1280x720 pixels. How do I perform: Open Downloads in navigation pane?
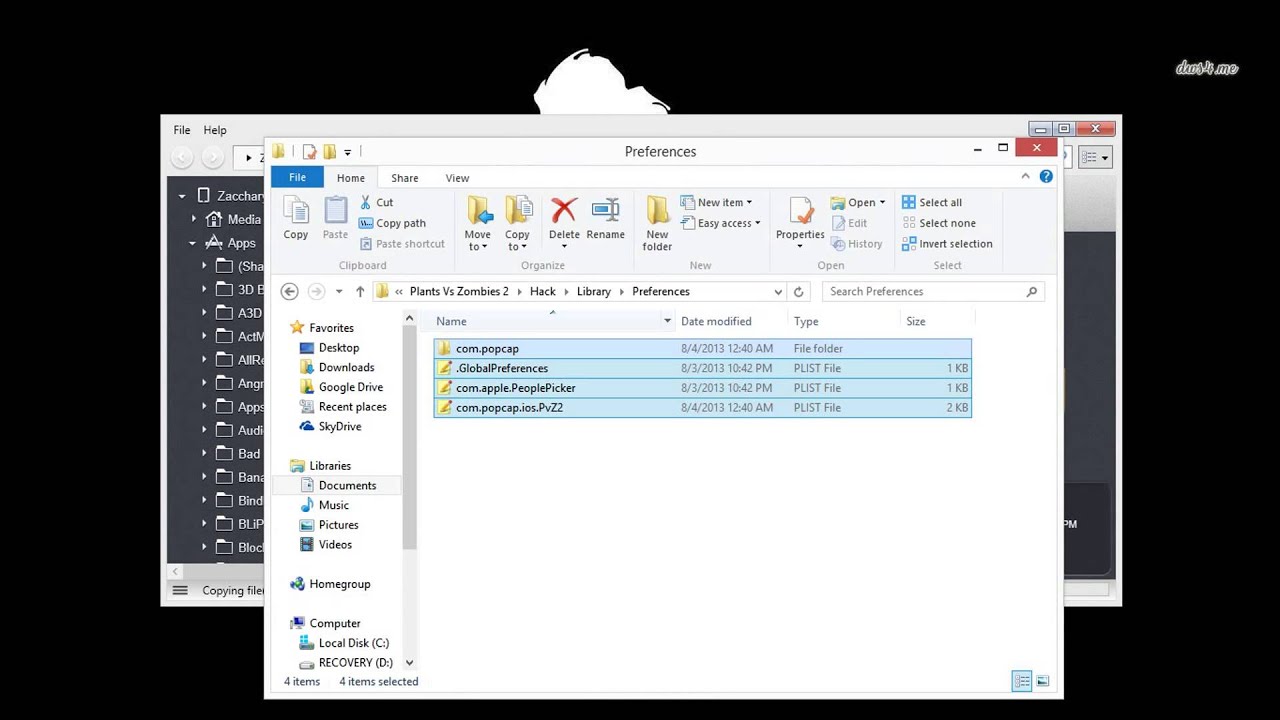pyautogui.click(x=337, y=367)
